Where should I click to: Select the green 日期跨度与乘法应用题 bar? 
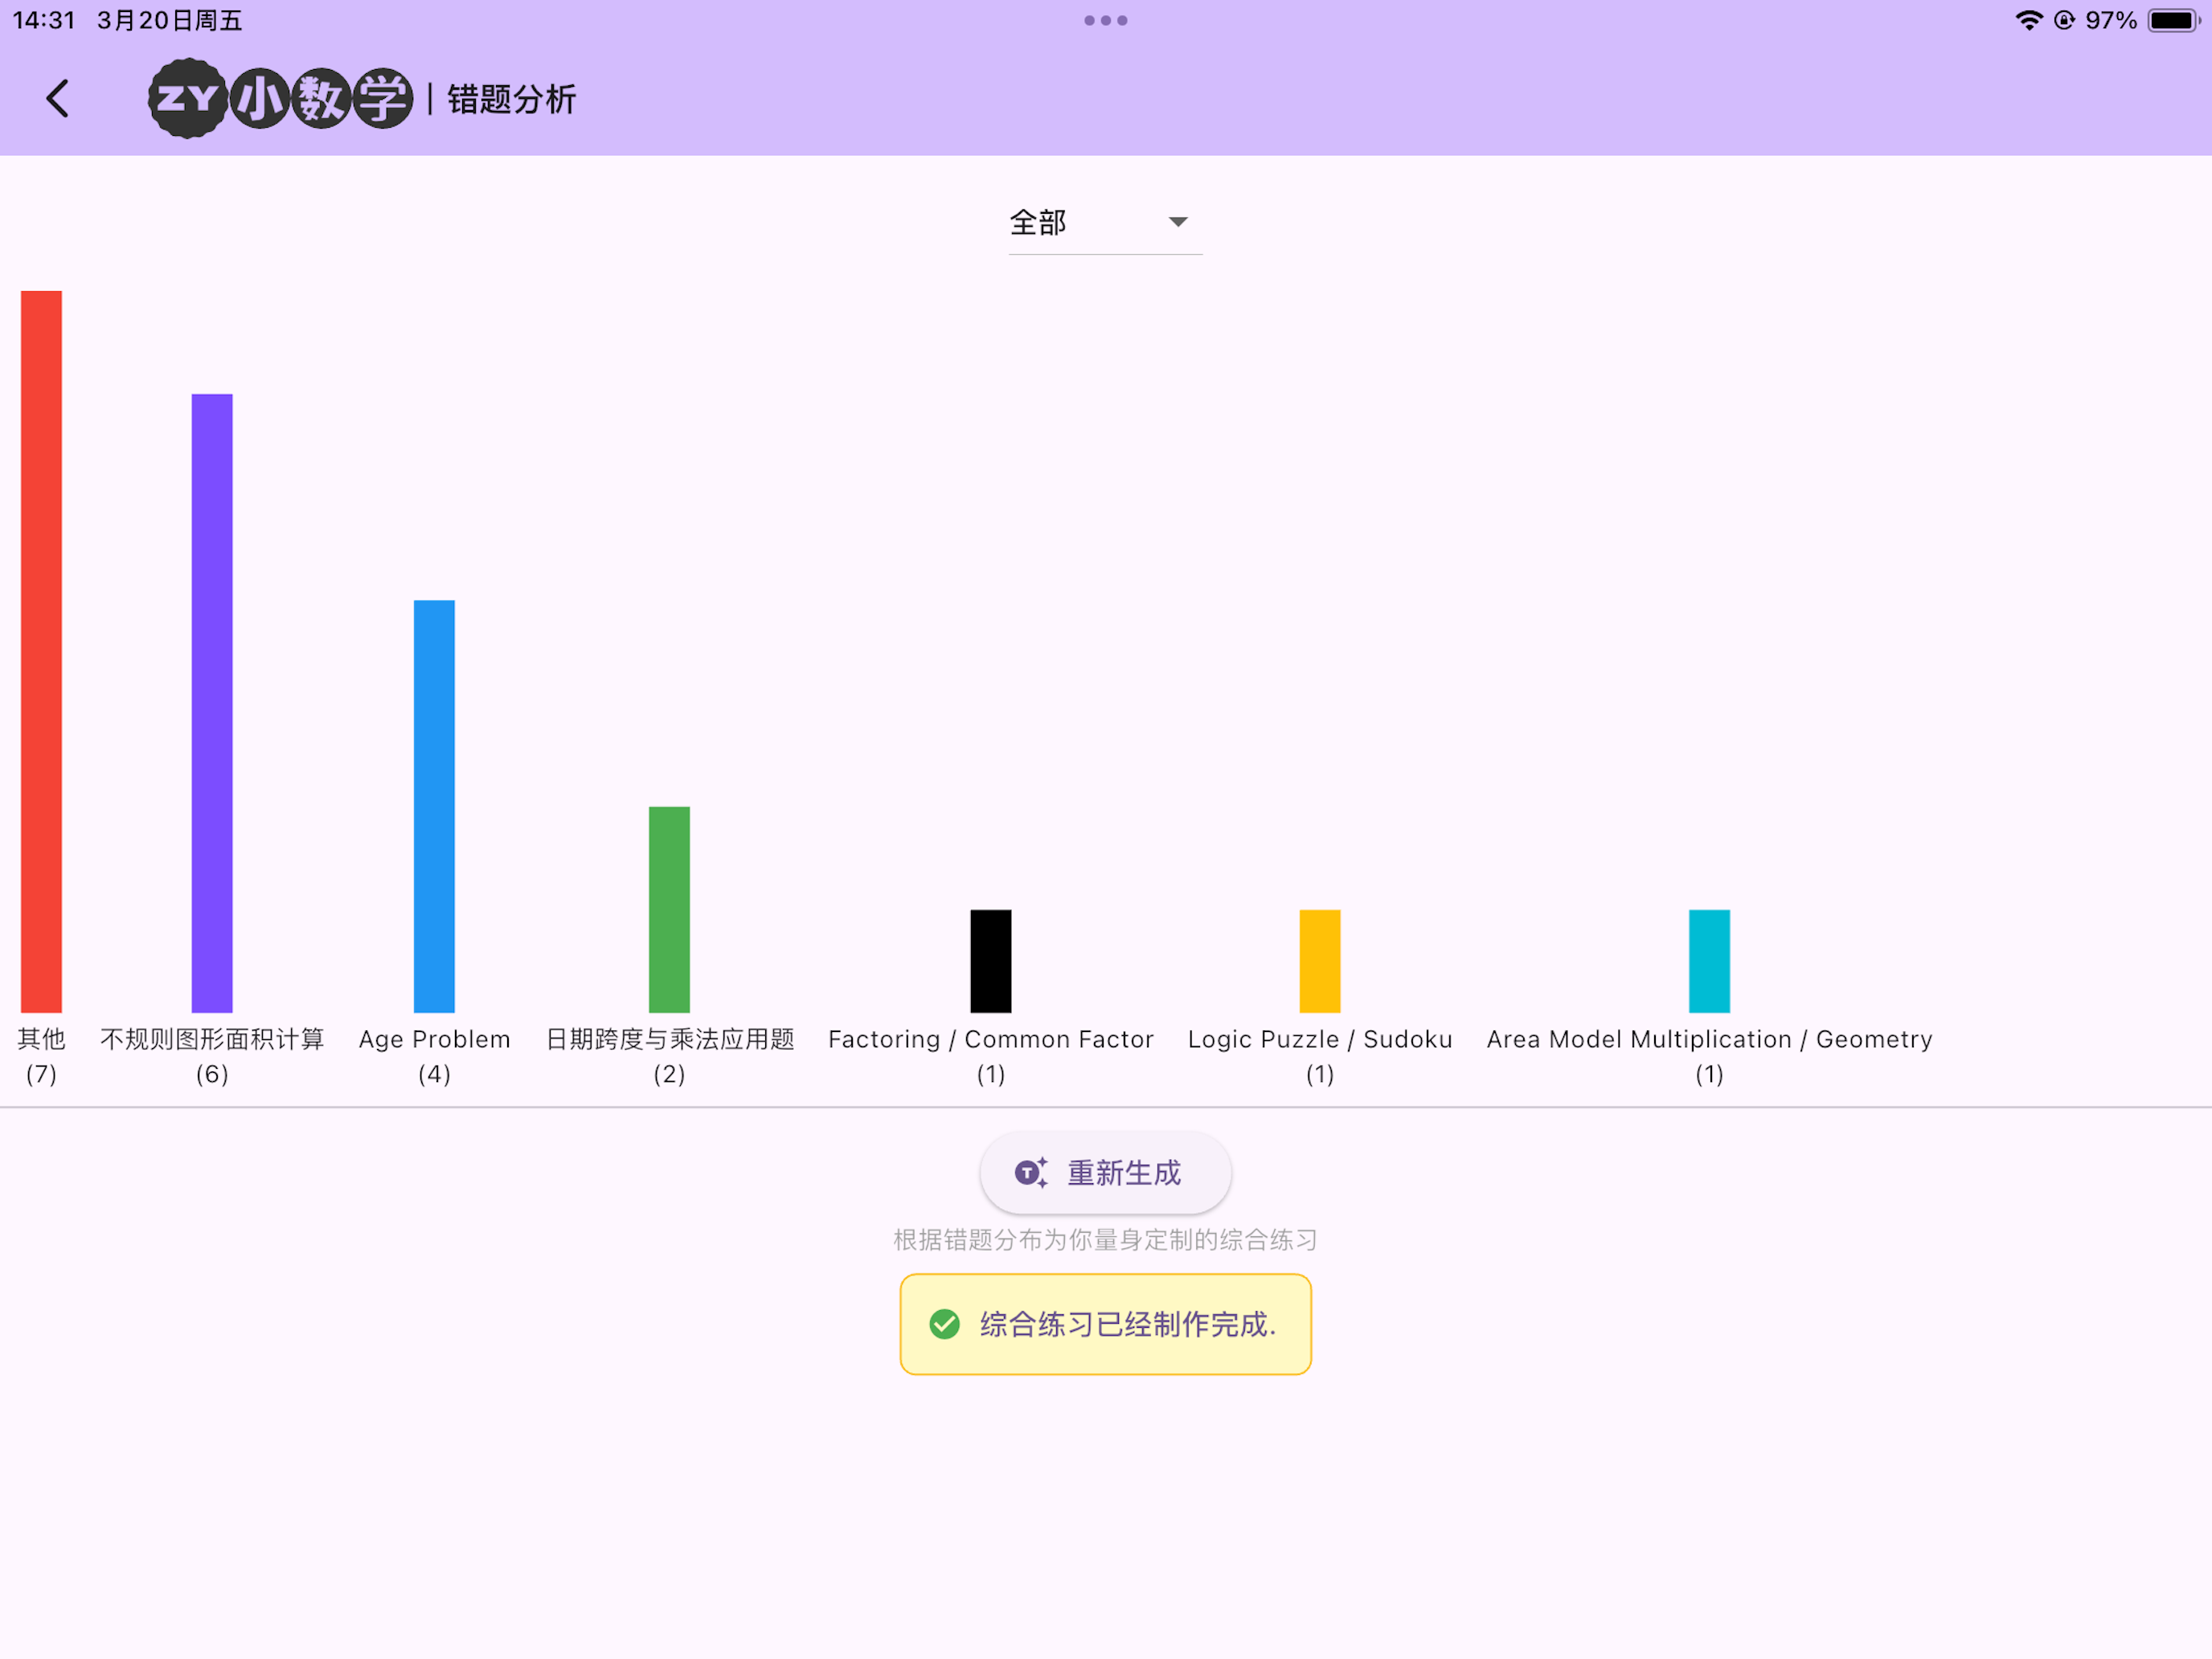coord(669,909)
